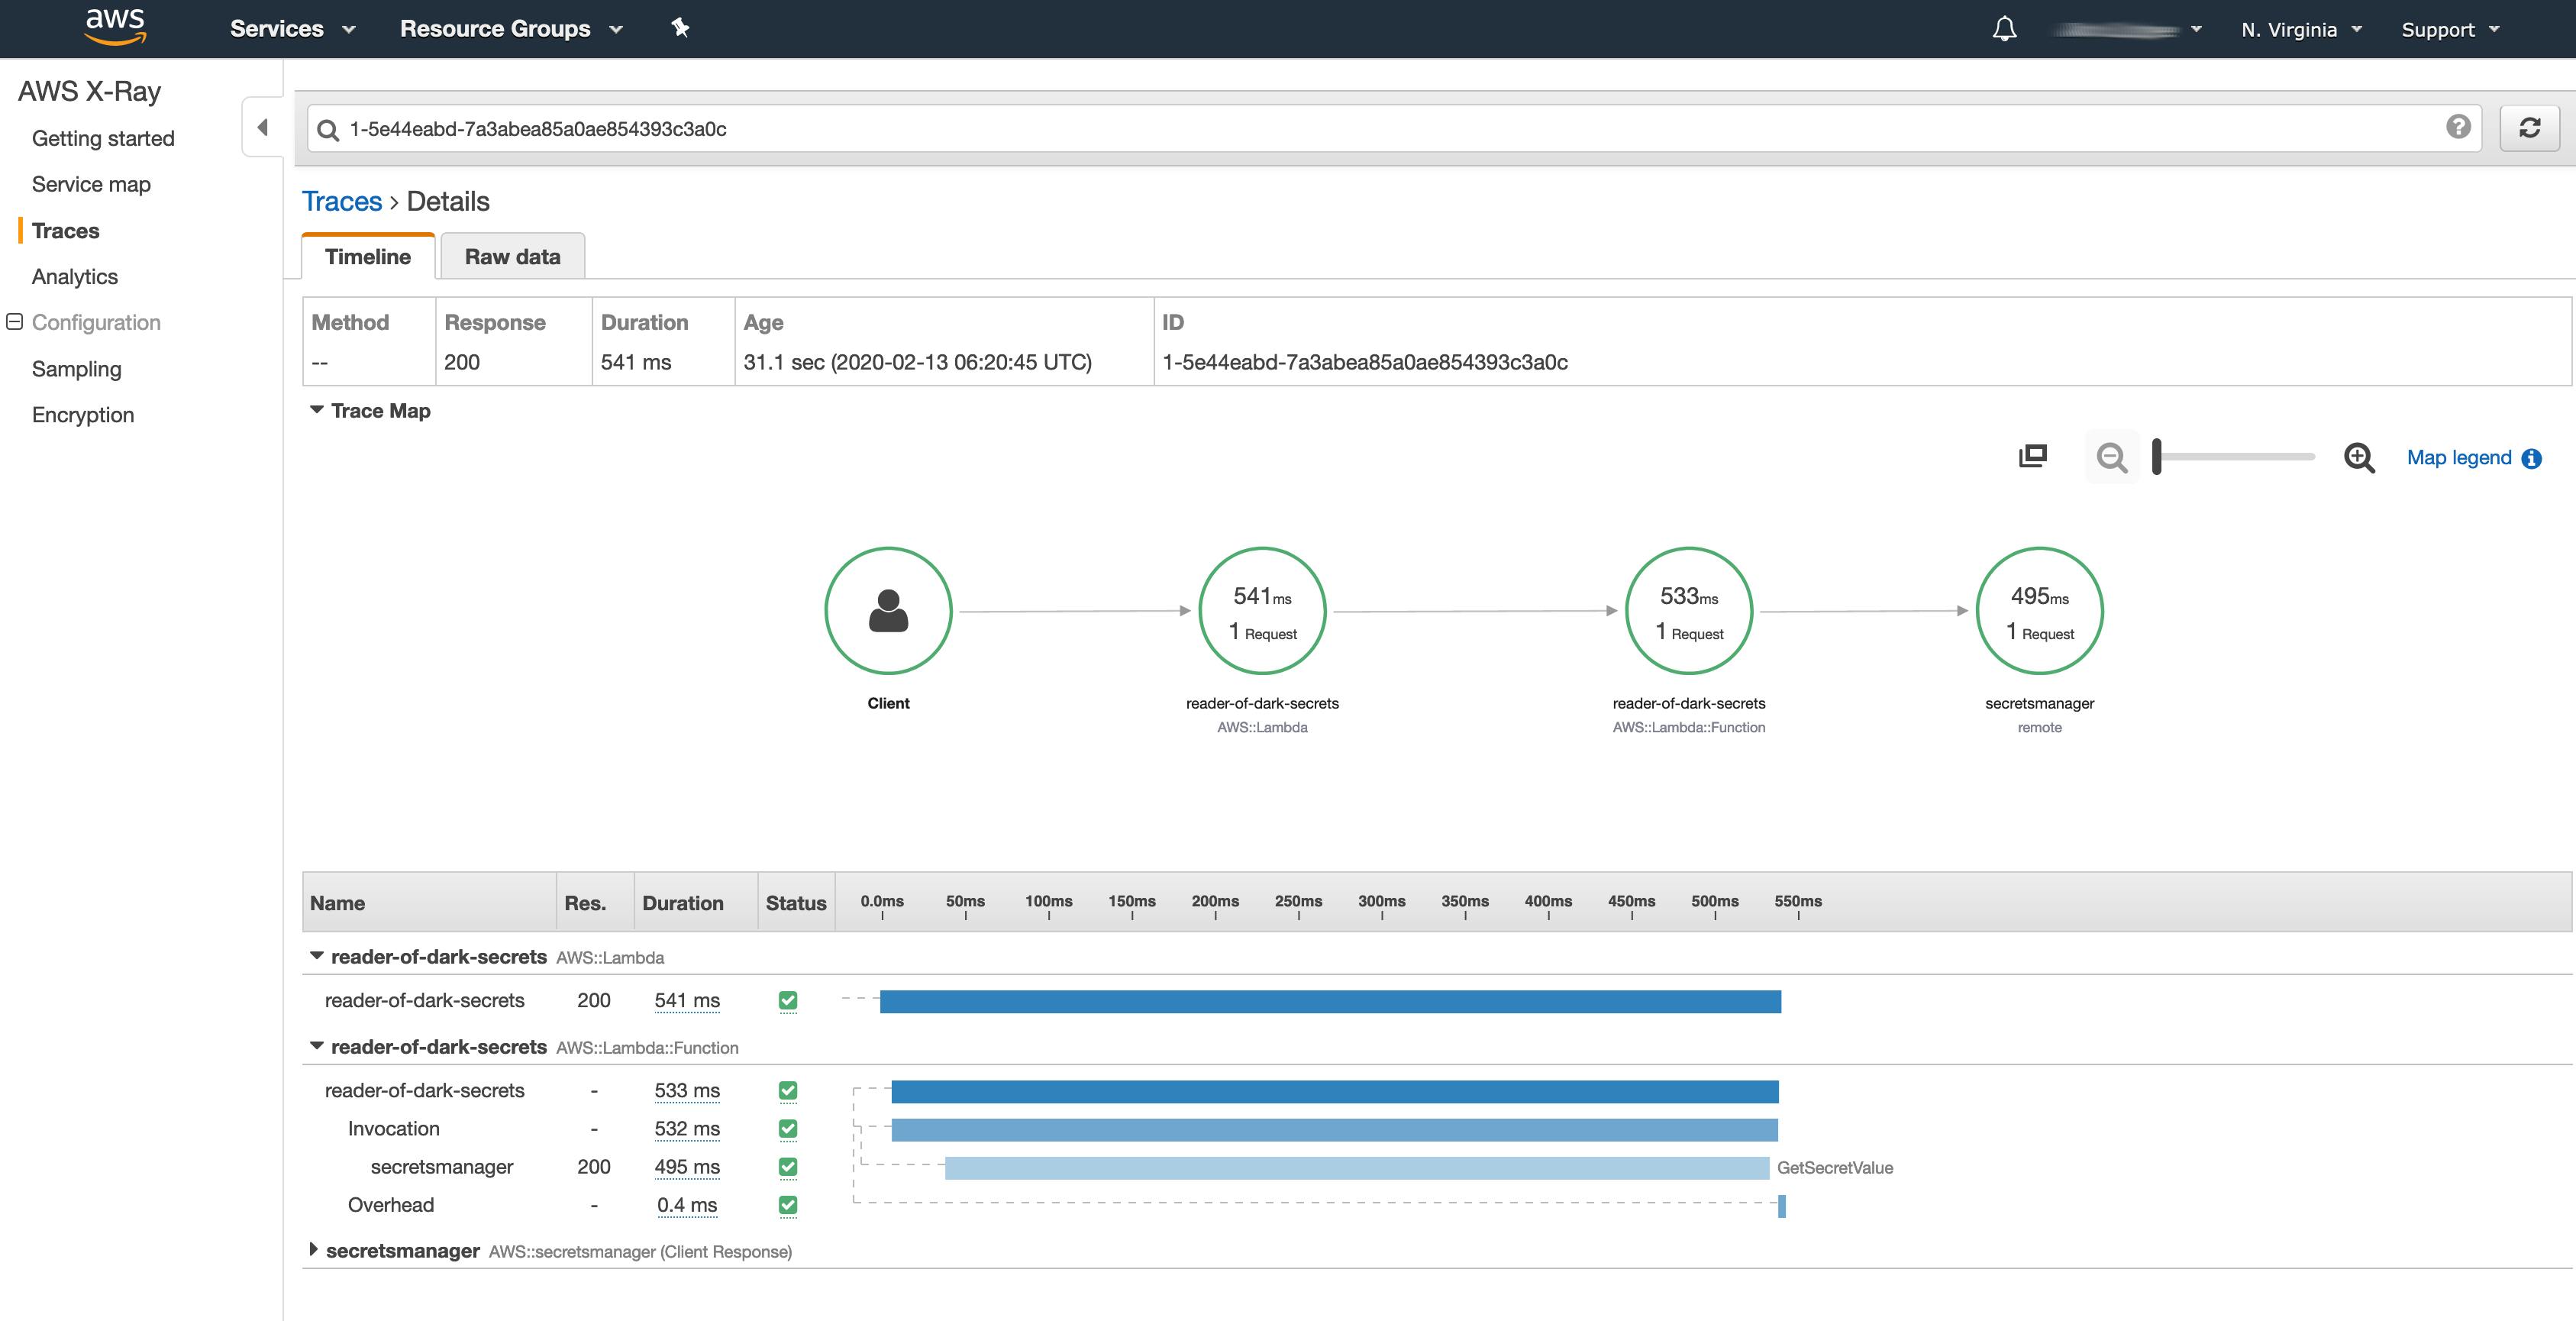Collapse the AWS::Lambda segment group
The image size is (2576, 1321).
pos(316,956)
